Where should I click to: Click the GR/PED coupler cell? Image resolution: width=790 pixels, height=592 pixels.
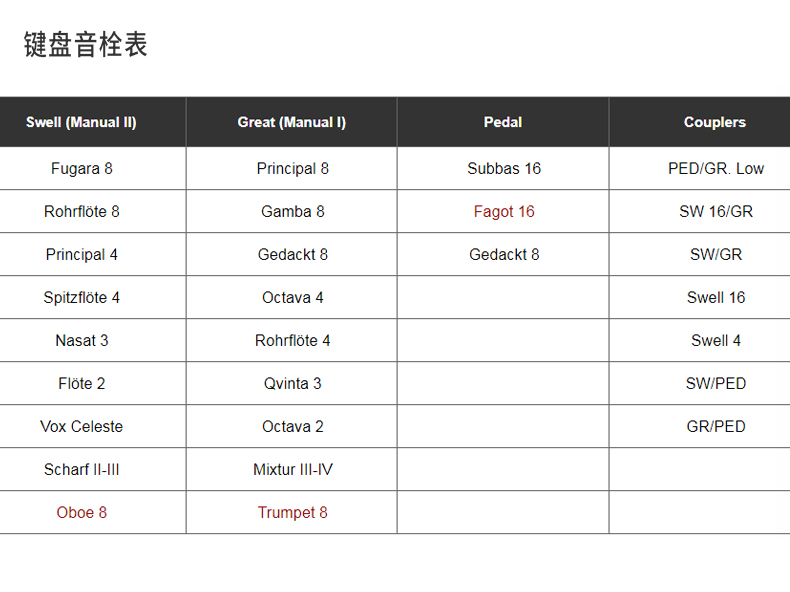715,426
